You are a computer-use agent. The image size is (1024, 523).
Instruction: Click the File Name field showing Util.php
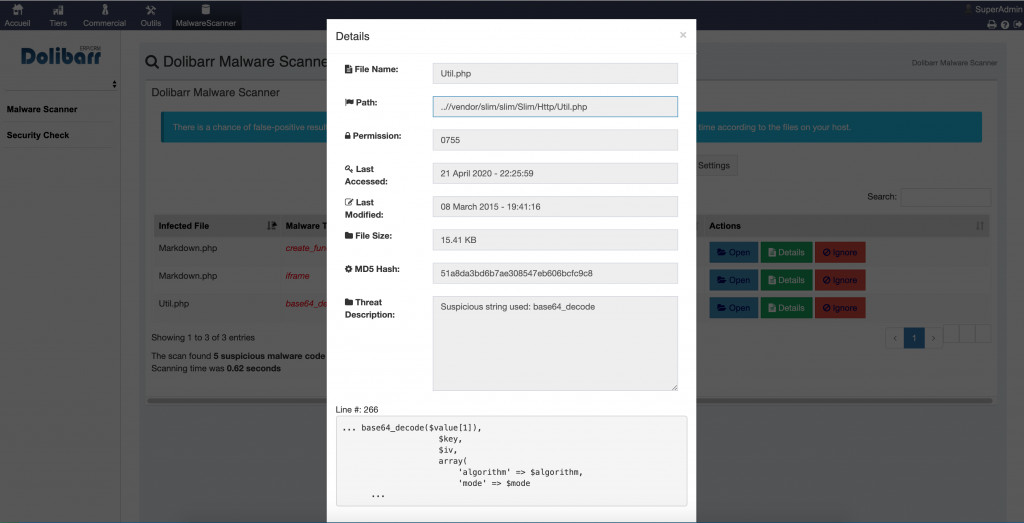click(x=555, y=73)
